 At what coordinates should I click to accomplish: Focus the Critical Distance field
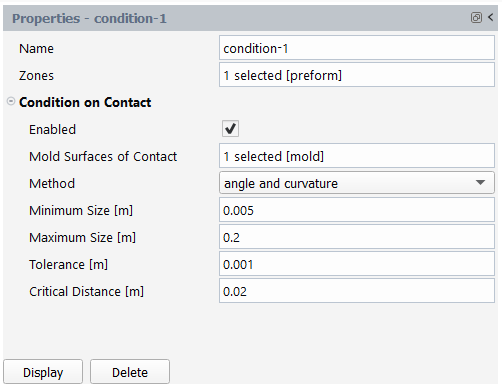click(357, 291)
